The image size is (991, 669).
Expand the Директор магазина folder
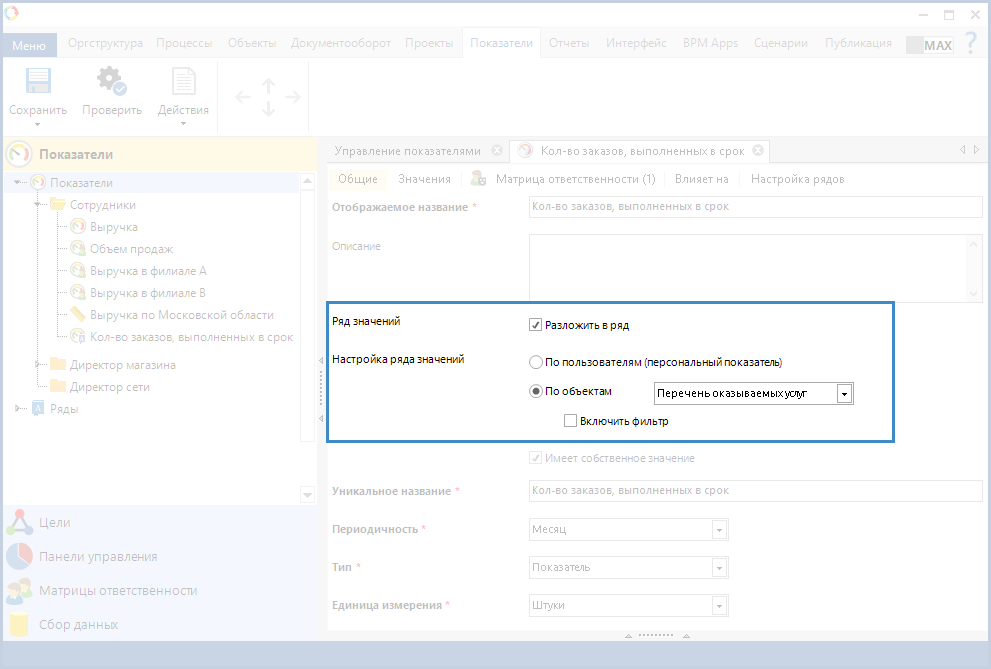coord(38,365)
